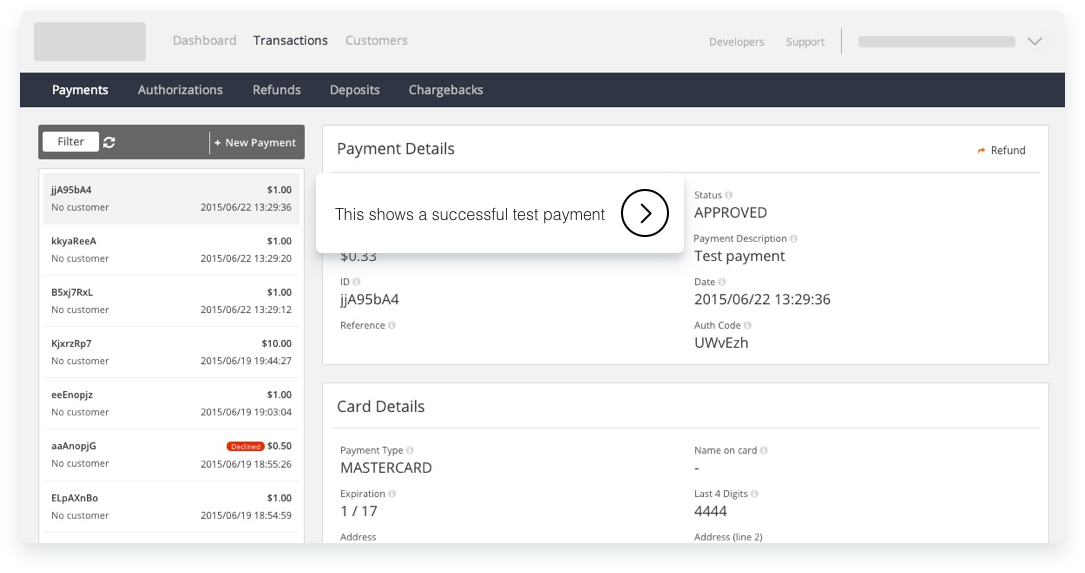Select payment B5xj7RxL in the list
The width and height of the screenshot is (1085, 573).
[x=172, y=301]
